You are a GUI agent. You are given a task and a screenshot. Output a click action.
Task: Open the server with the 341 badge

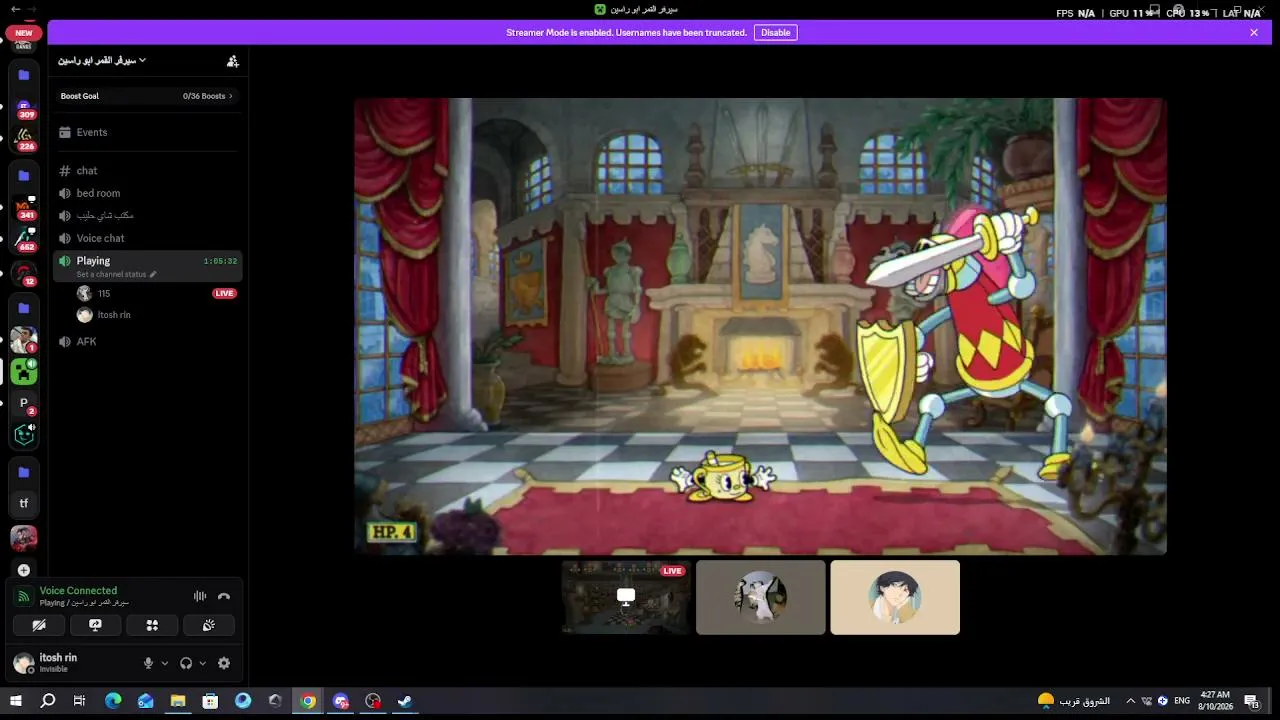(24, 209)
